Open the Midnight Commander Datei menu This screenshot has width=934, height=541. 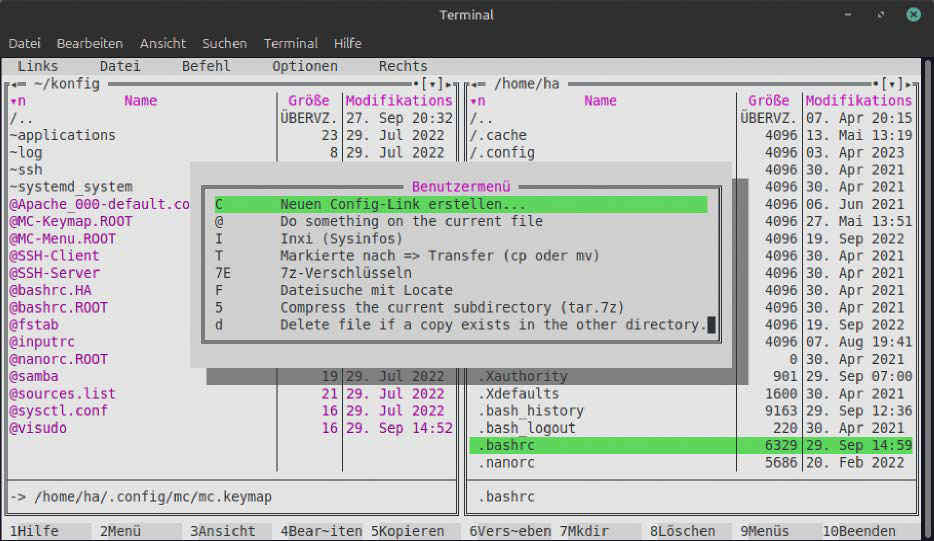click(x=120, y=66)
